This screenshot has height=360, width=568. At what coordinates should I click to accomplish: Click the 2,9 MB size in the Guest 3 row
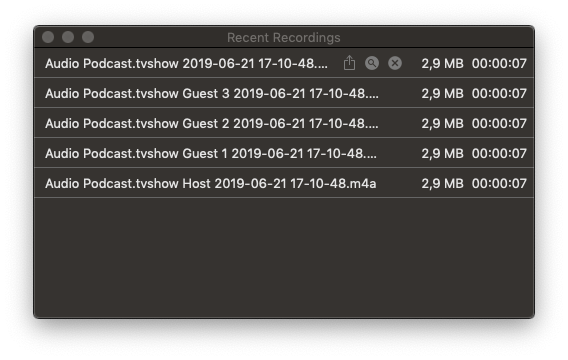(x=442, y=93)
